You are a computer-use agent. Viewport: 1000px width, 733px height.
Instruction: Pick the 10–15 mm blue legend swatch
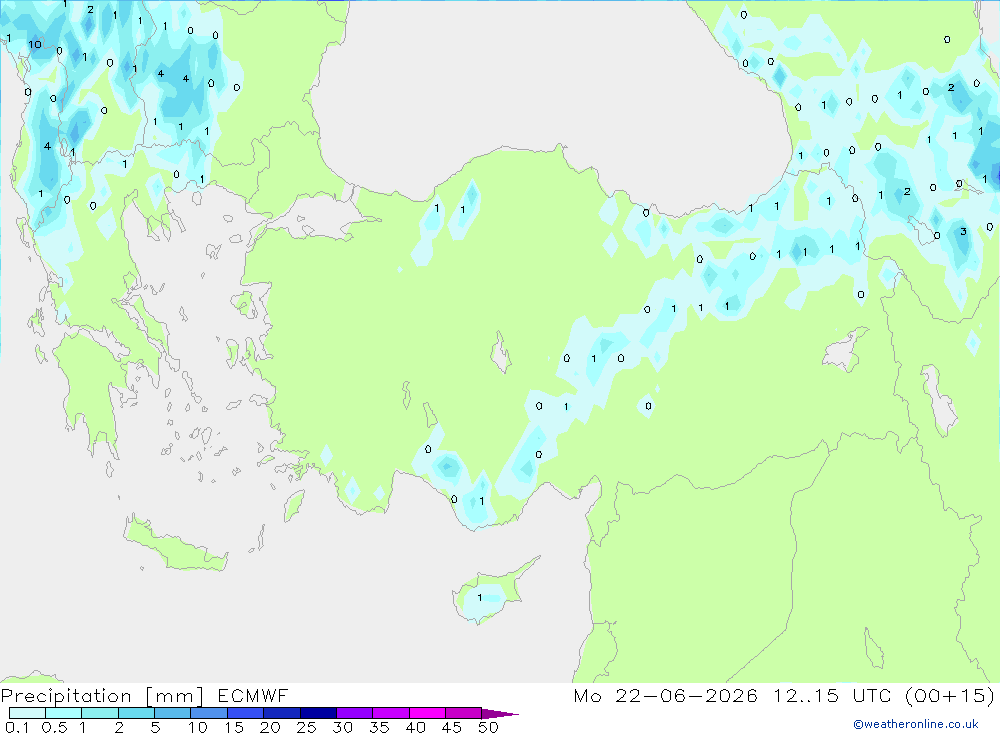point(209,713)
